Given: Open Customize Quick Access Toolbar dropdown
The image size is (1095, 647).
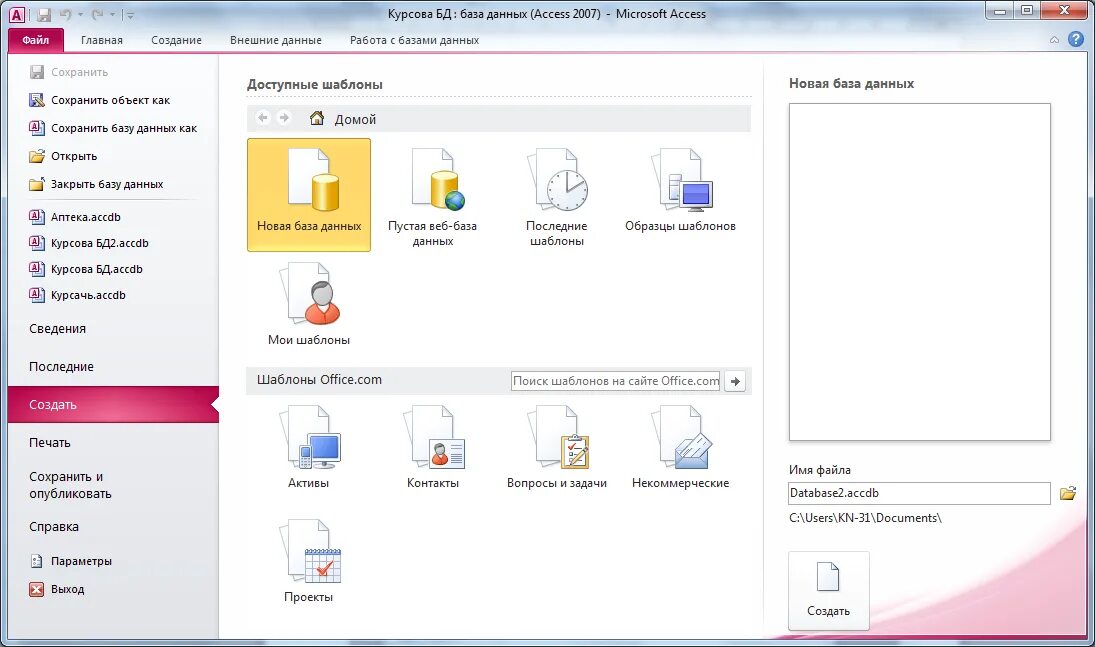Looking at the screenshot, I should coord(129,14).
